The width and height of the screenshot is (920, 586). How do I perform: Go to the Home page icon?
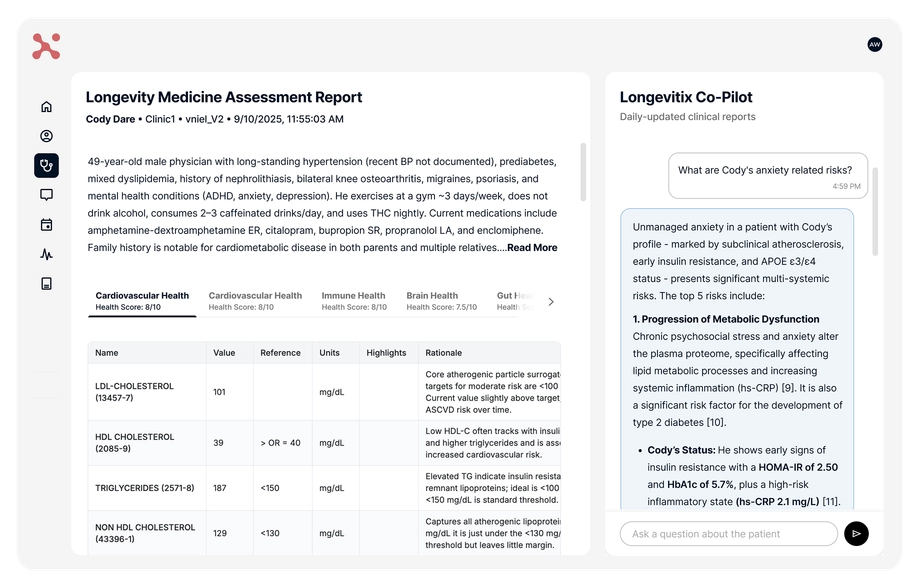[46, 107]
